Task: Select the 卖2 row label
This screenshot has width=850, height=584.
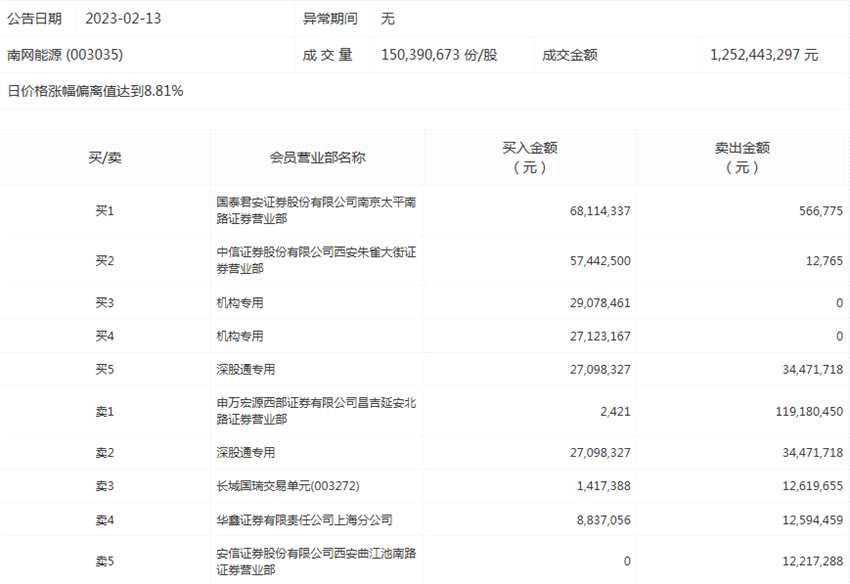Action: 105,452
